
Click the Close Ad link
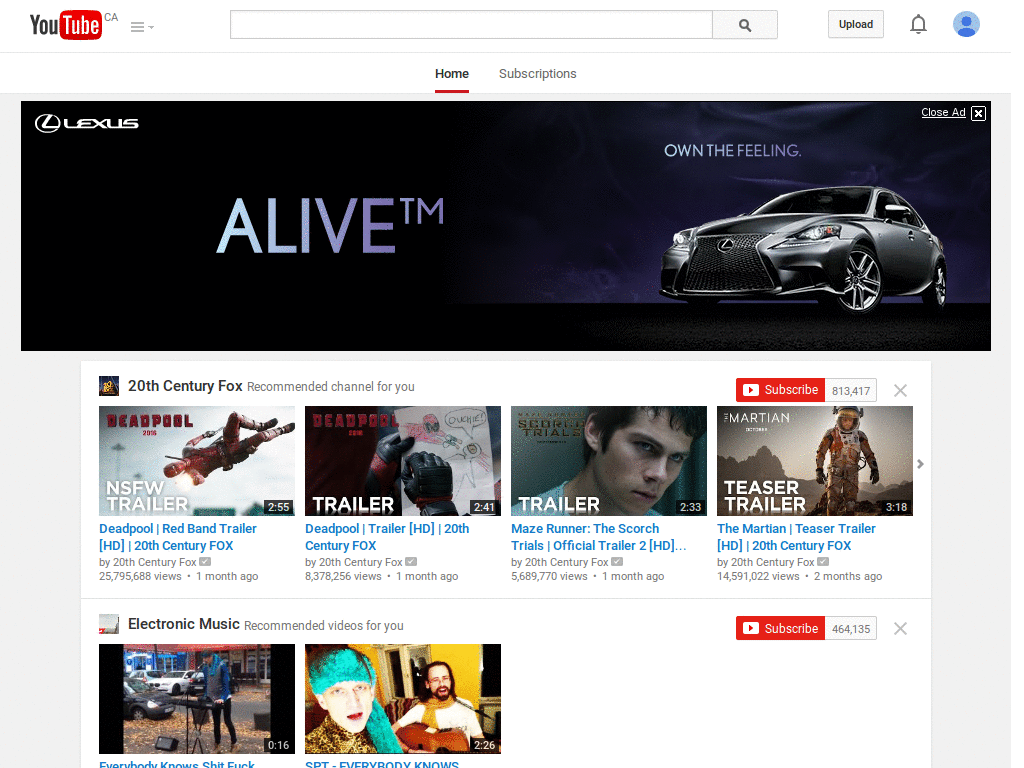tap(943, 112)
